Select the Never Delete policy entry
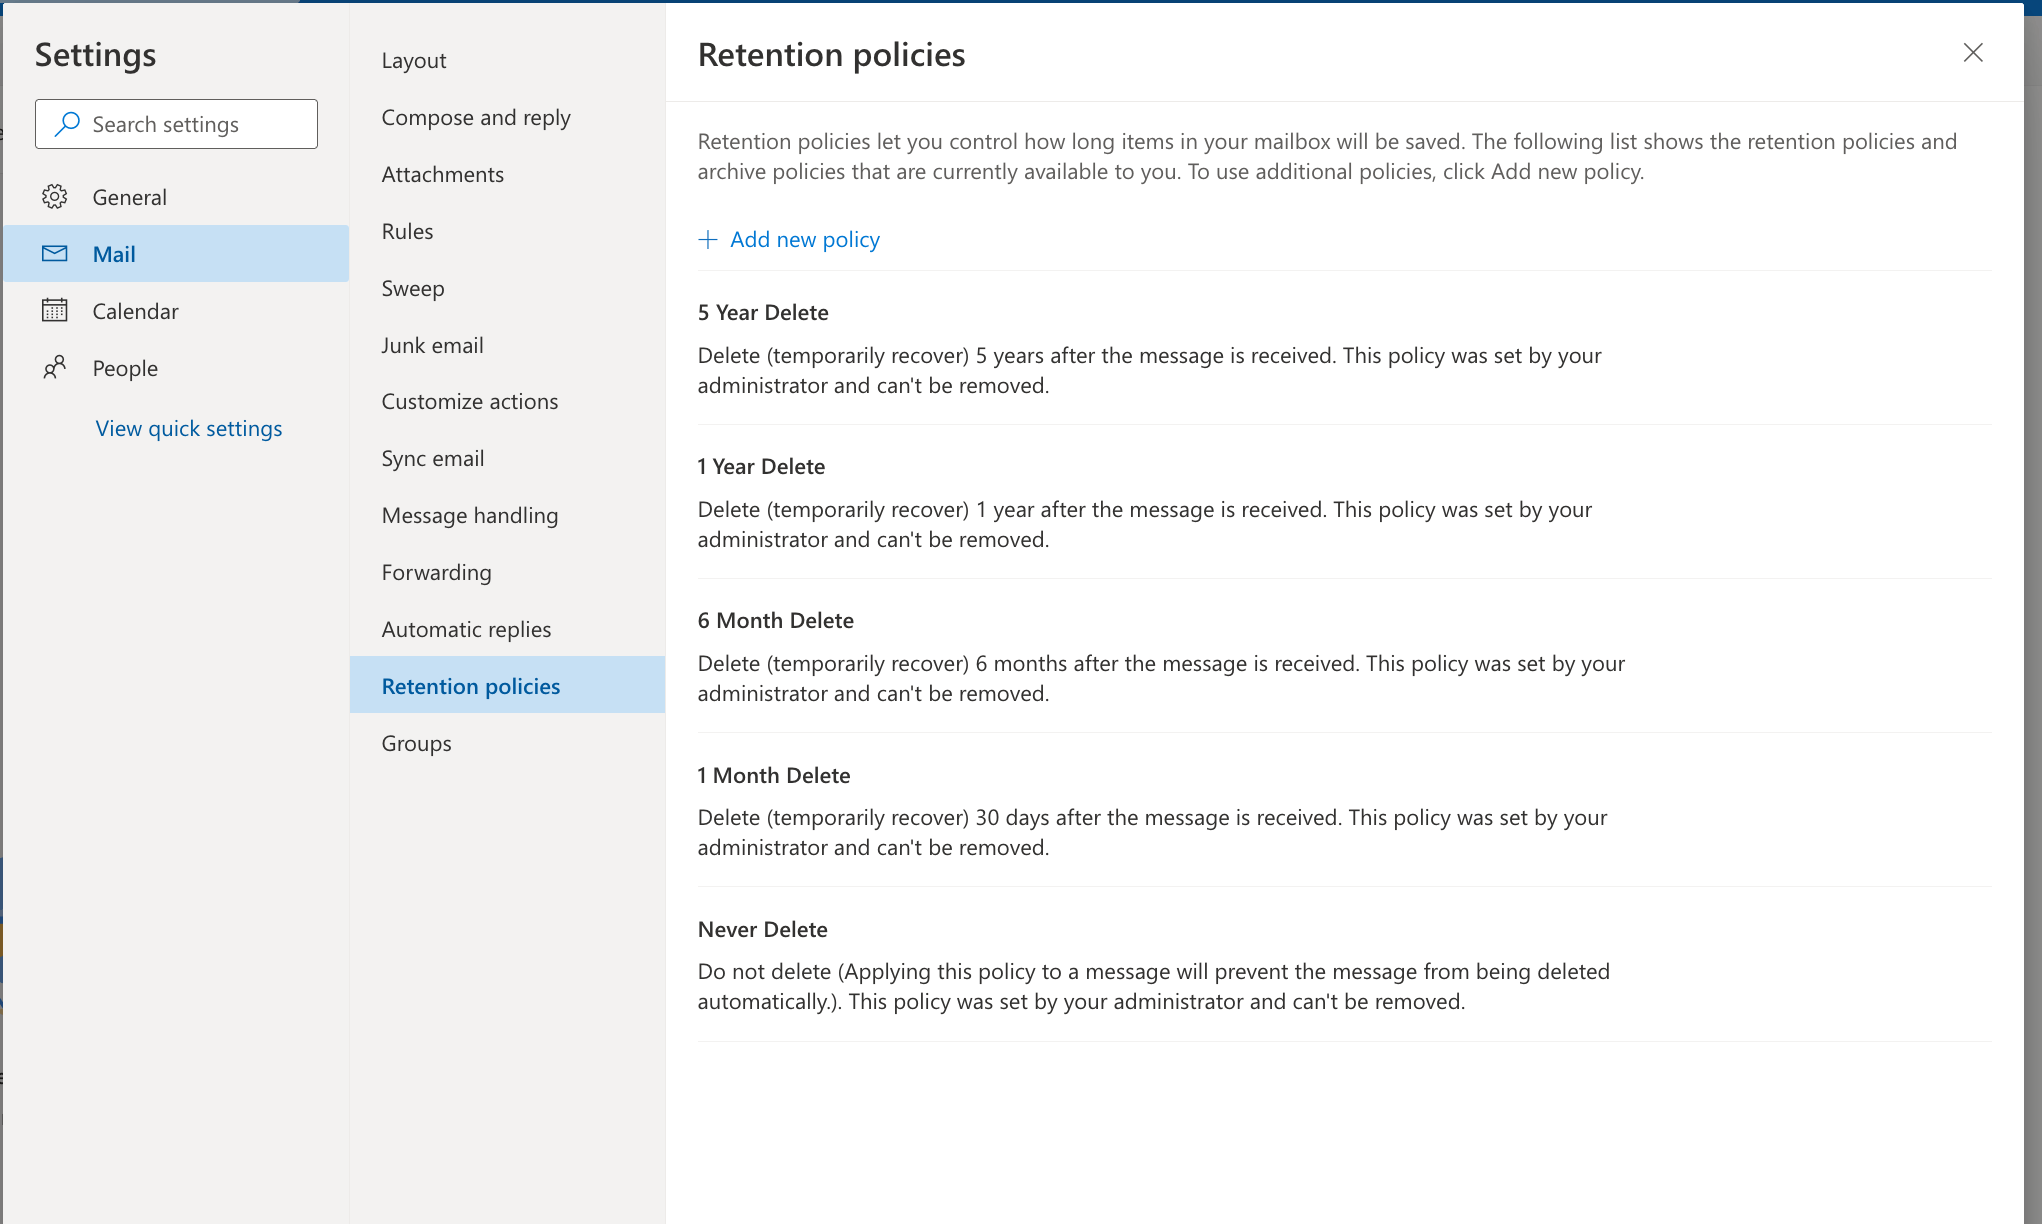 click(x=762, y=929)
